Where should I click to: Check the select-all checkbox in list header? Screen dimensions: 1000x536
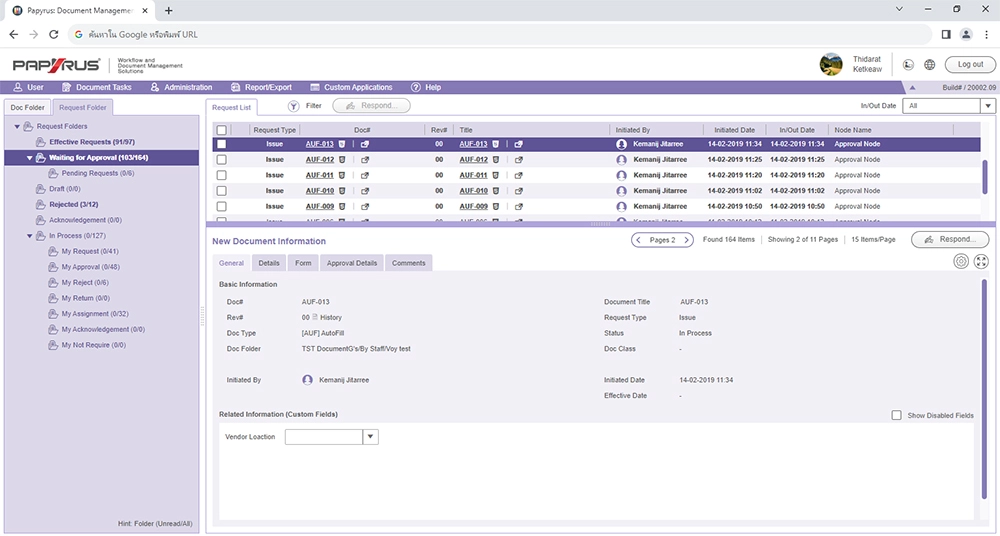point(221,130)
